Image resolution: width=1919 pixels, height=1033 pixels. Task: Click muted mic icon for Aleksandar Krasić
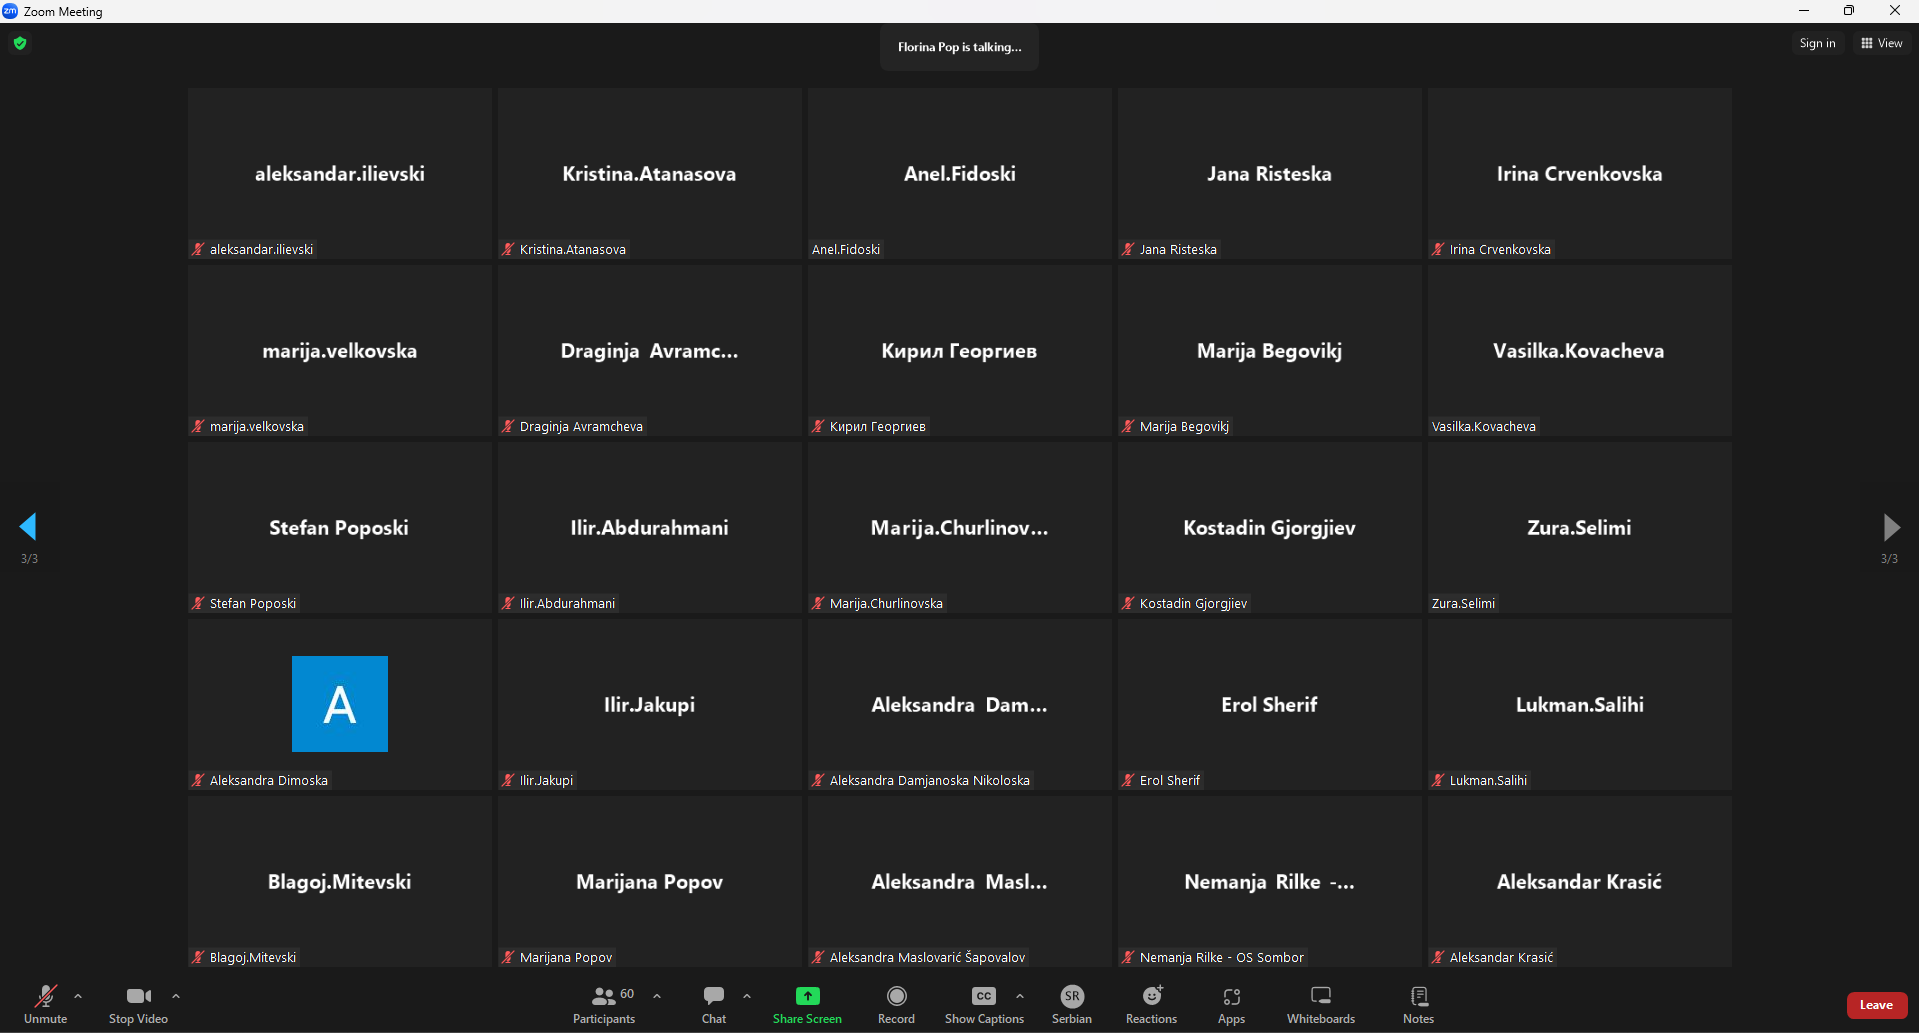[x=1438, y=957]
